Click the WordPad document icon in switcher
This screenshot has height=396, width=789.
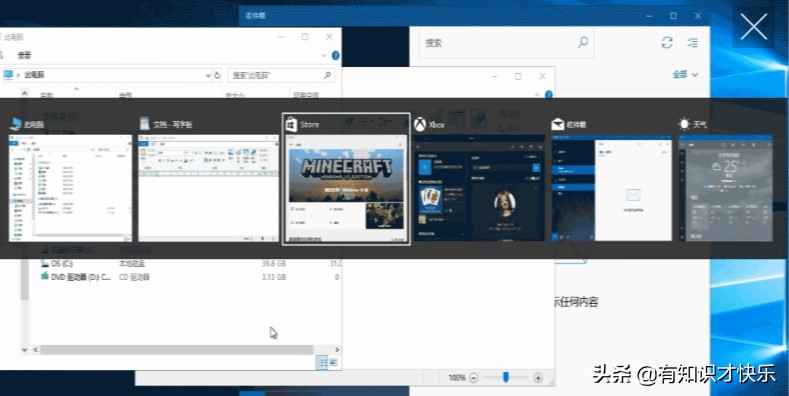click(x=144, y=124)
